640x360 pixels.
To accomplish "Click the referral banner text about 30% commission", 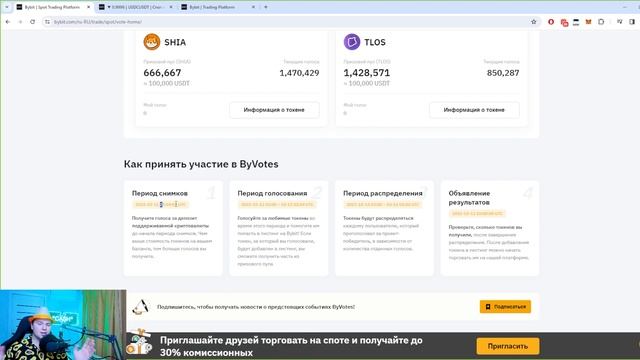I will [291, 346].
